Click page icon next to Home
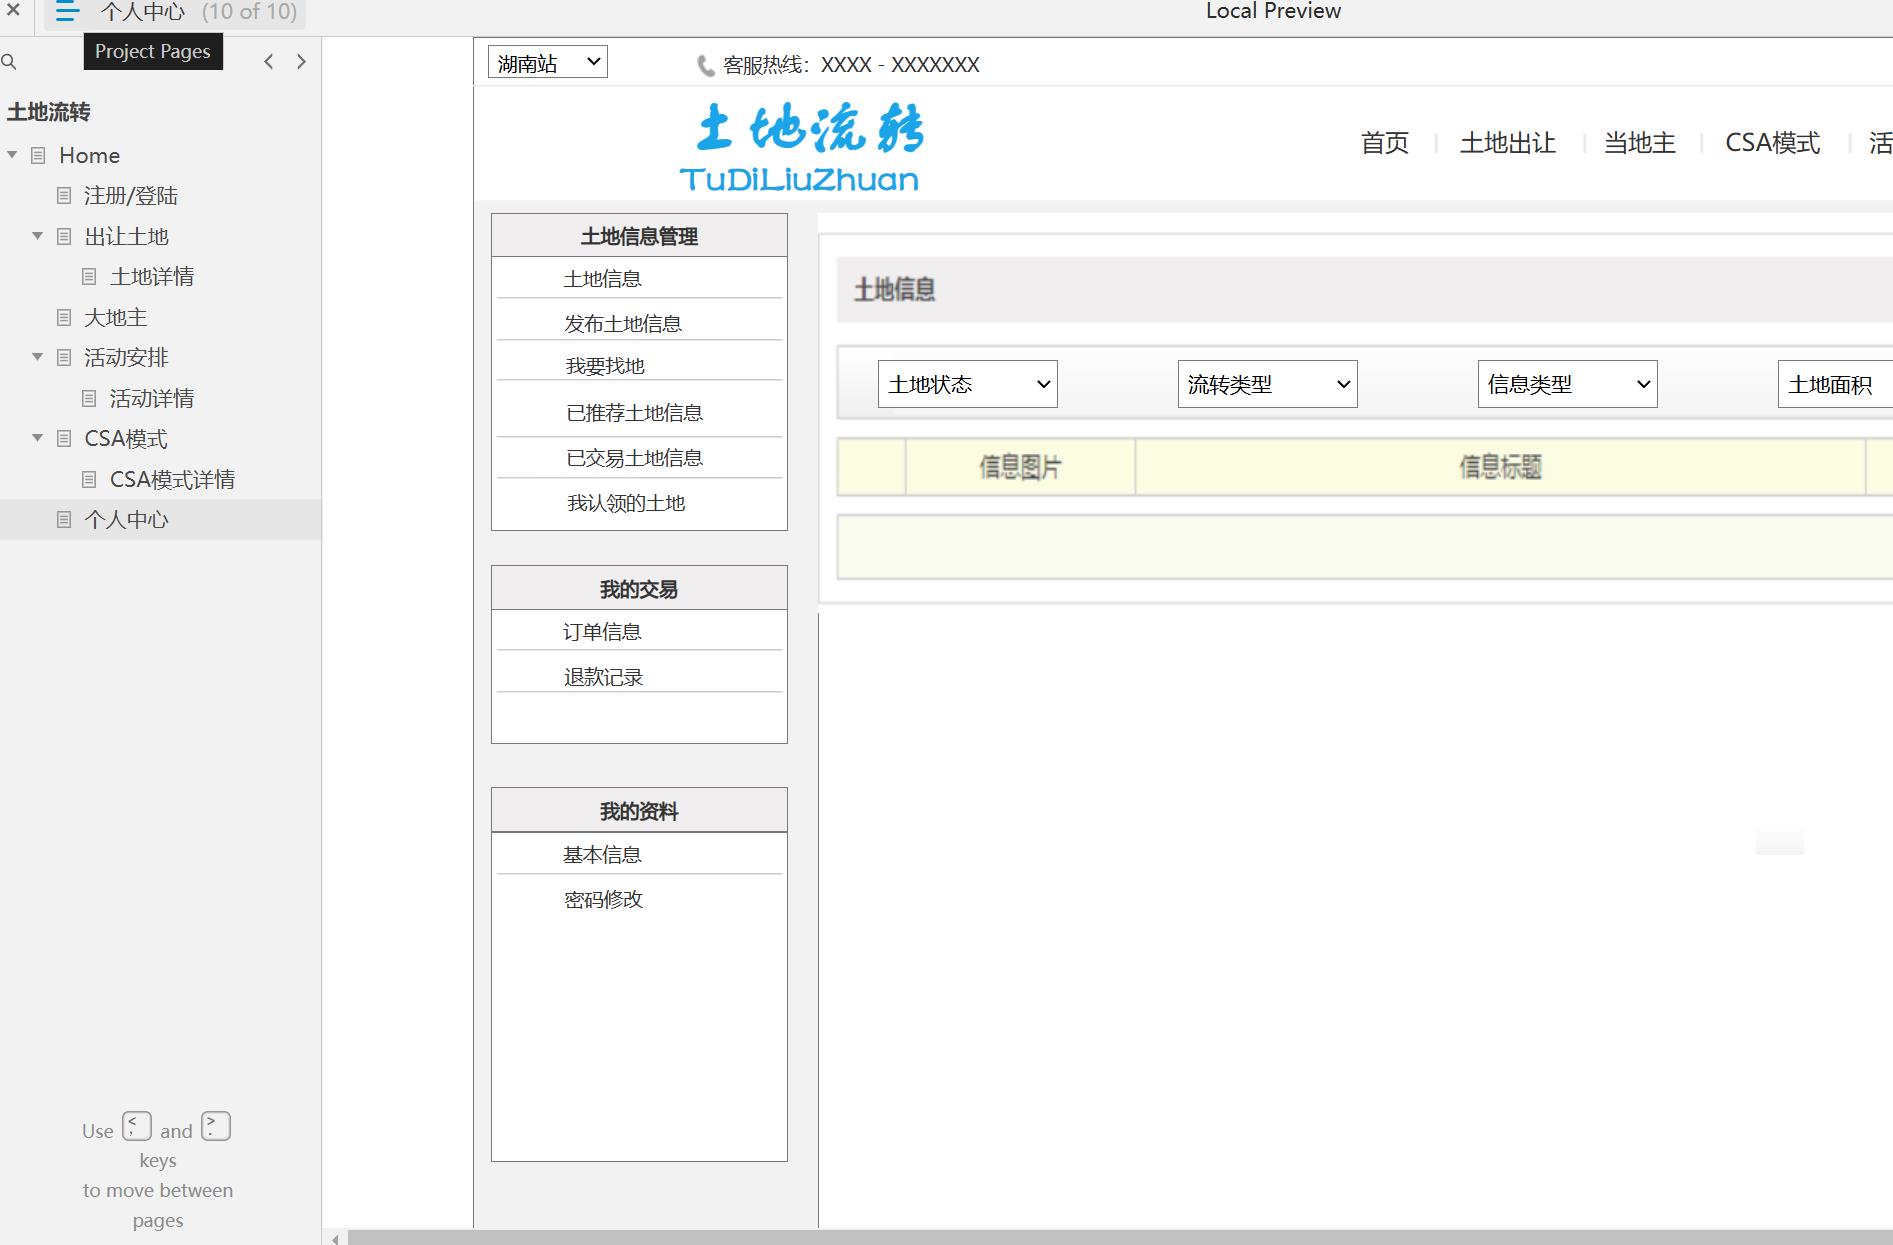Image resolution: width=1893 pixels, height=1245 pixels. 39,155
